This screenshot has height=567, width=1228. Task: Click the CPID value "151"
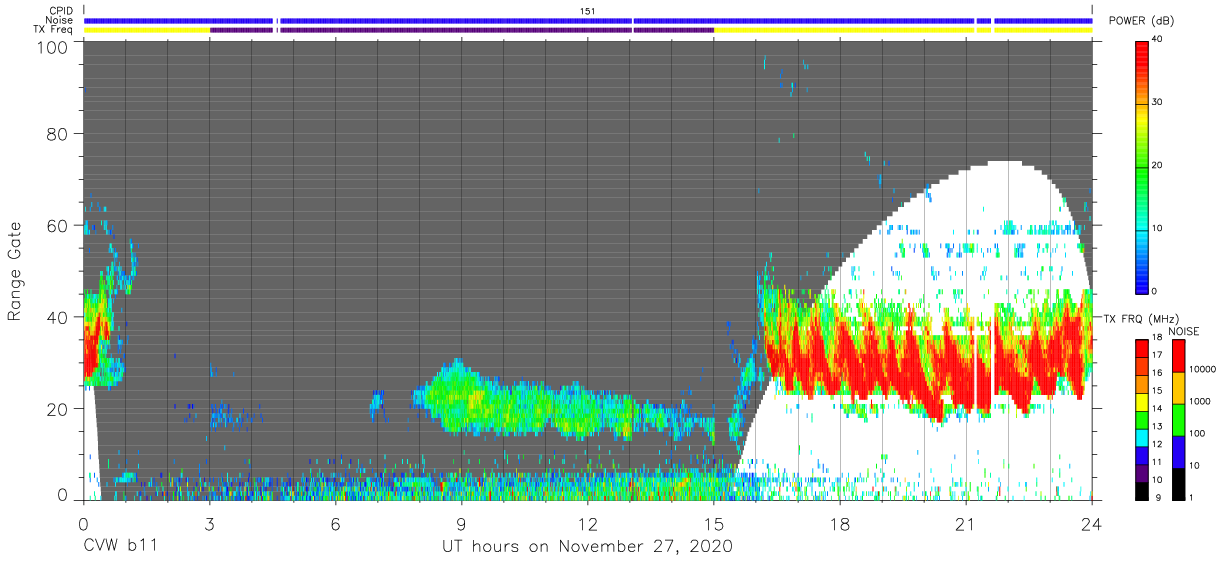[x=588, y=10]
